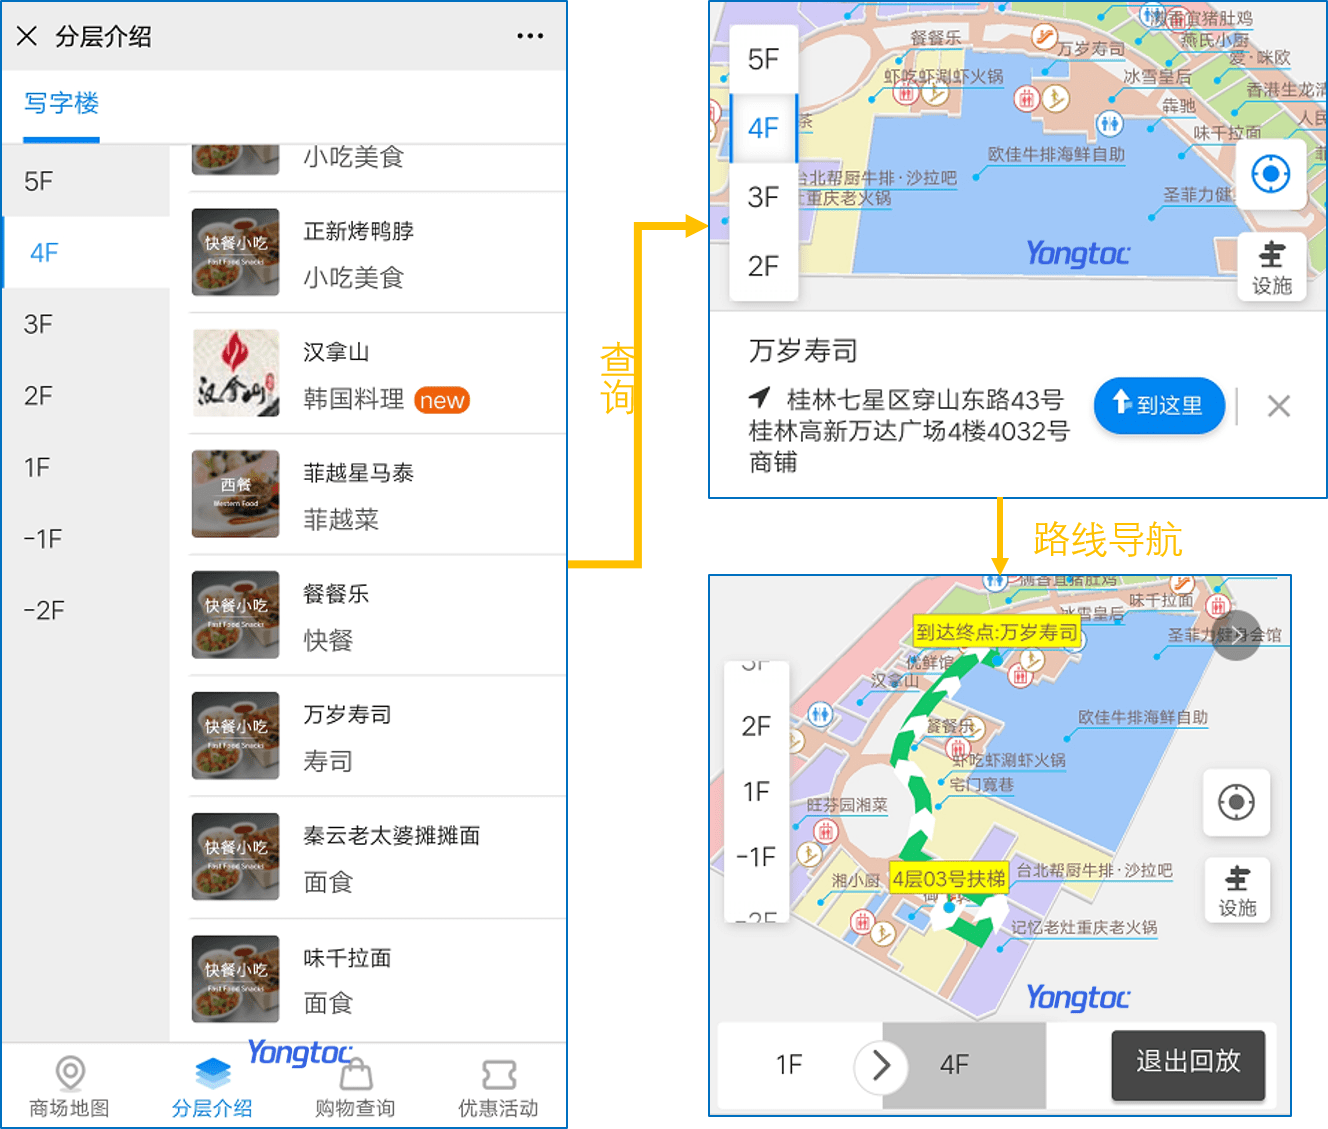
Task: Choose 4F on top map floor selector
Action: pyautogui.click(x=764, y=128)
